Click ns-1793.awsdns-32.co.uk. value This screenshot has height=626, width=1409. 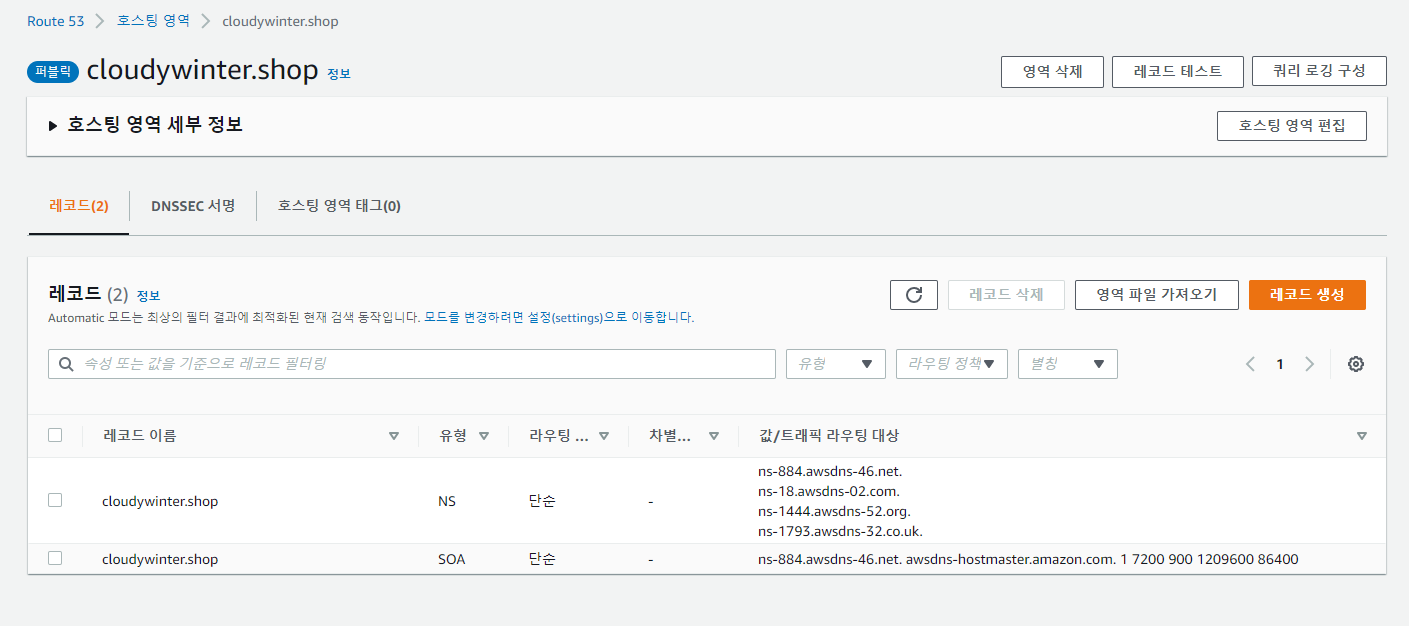(840, 531)
